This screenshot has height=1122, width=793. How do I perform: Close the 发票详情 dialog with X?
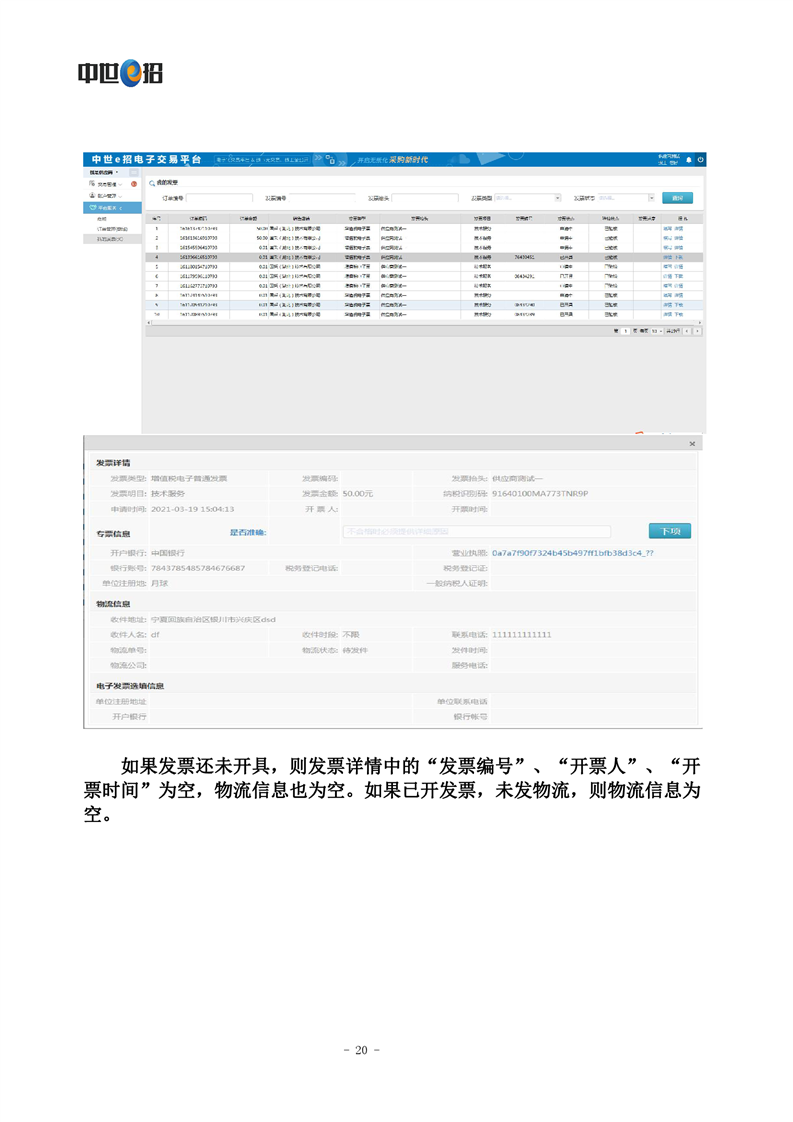[693, 443]
